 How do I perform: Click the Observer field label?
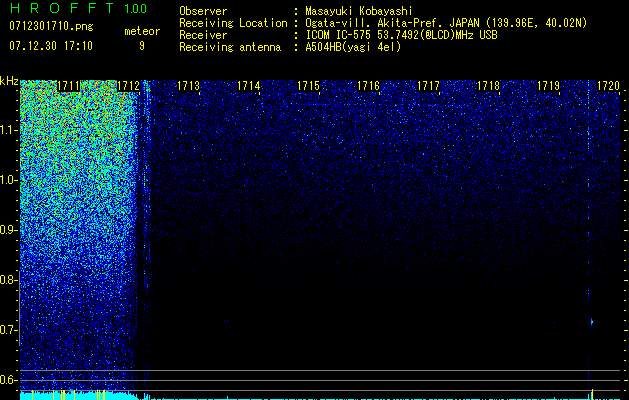pos(203,12)
